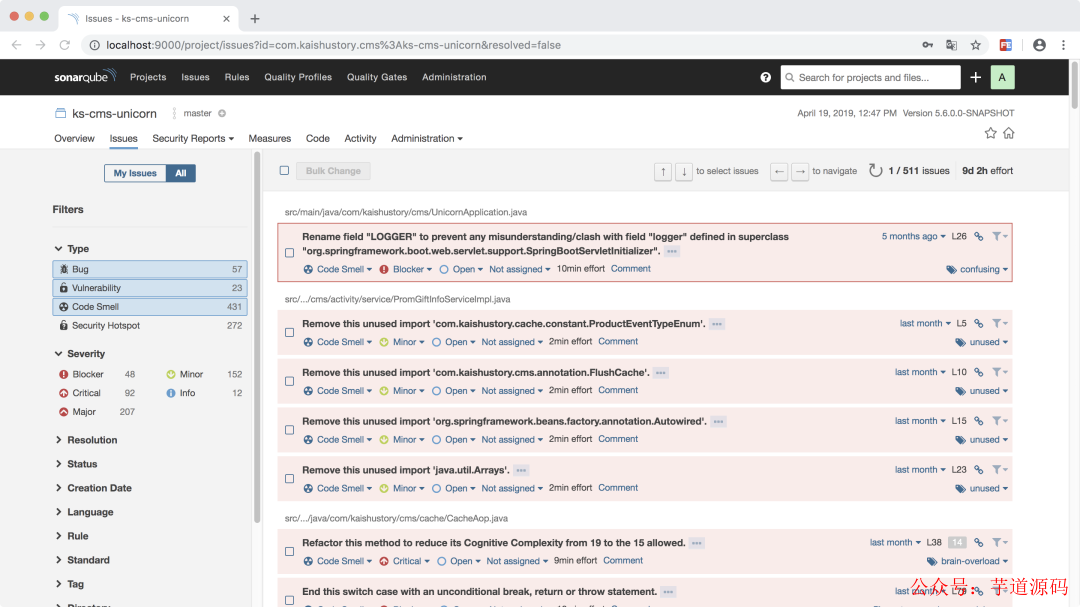Screen dimensions: 1080x607
Task: Click the '...' rule details on LOGGER issue
Action: [672, 251]
